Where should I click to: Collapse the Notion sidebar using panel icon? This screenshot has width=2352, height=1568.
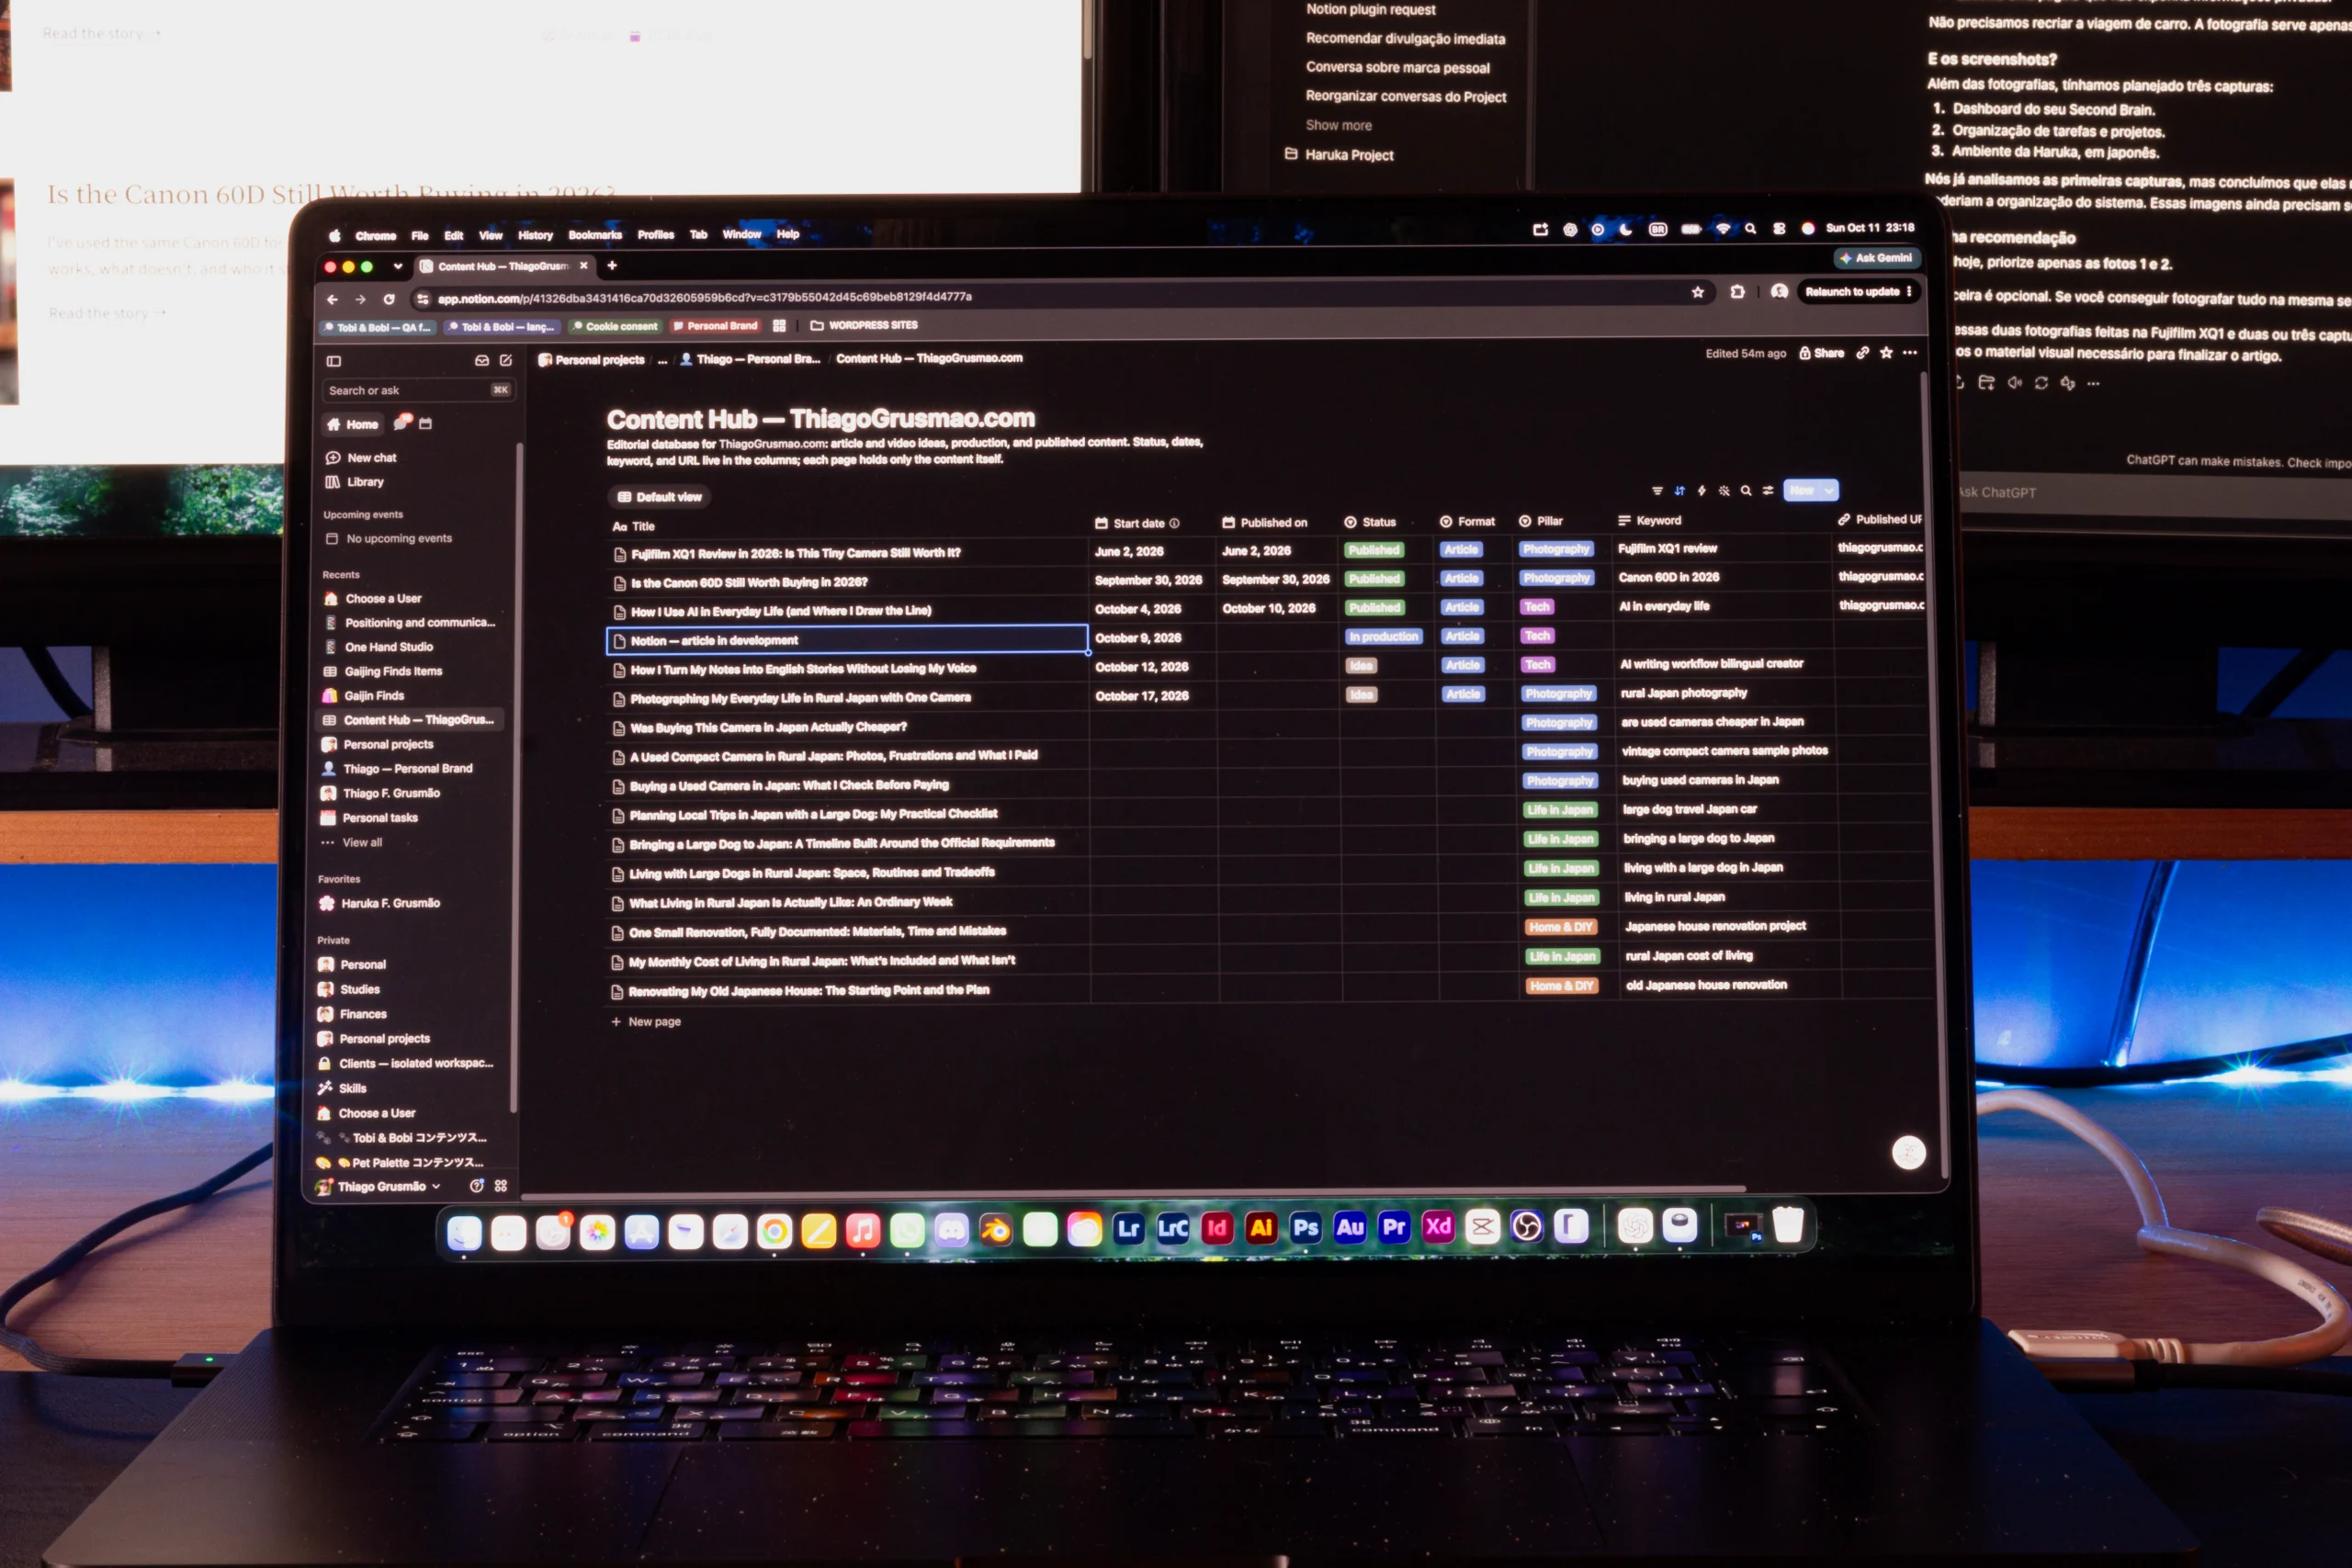(334, 361)
